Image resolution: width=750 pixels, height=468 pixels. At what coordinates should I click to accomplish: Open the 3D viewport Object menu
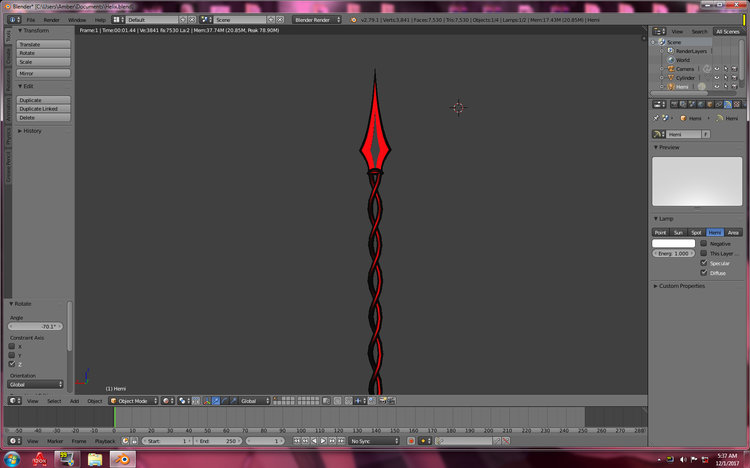95,401
